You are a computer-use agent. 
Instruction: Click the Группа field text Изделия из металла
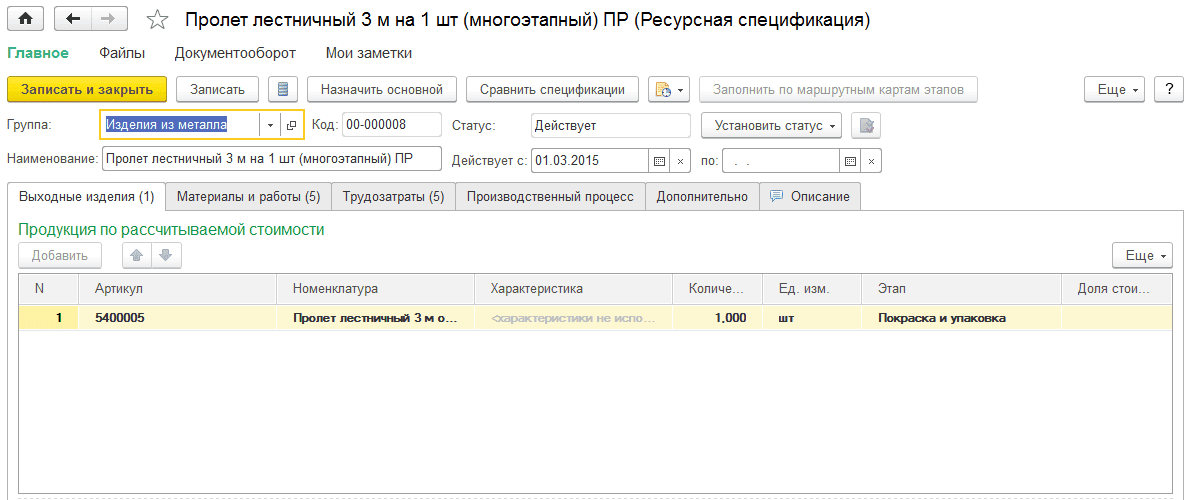tap(167, 125)
